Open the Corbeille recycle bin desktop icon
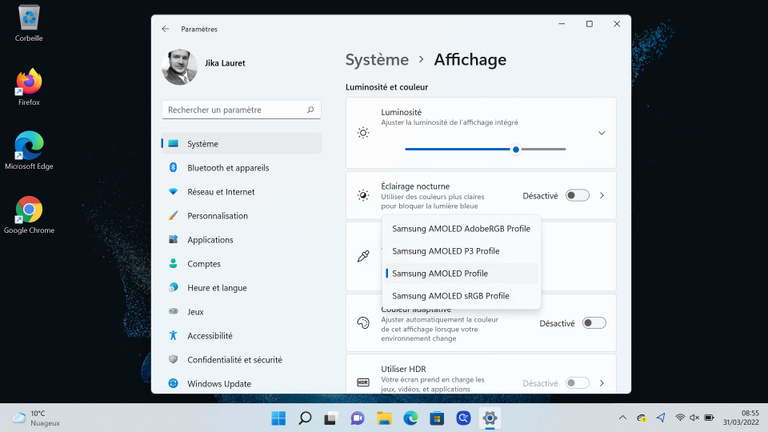 (x=29, y=23)
